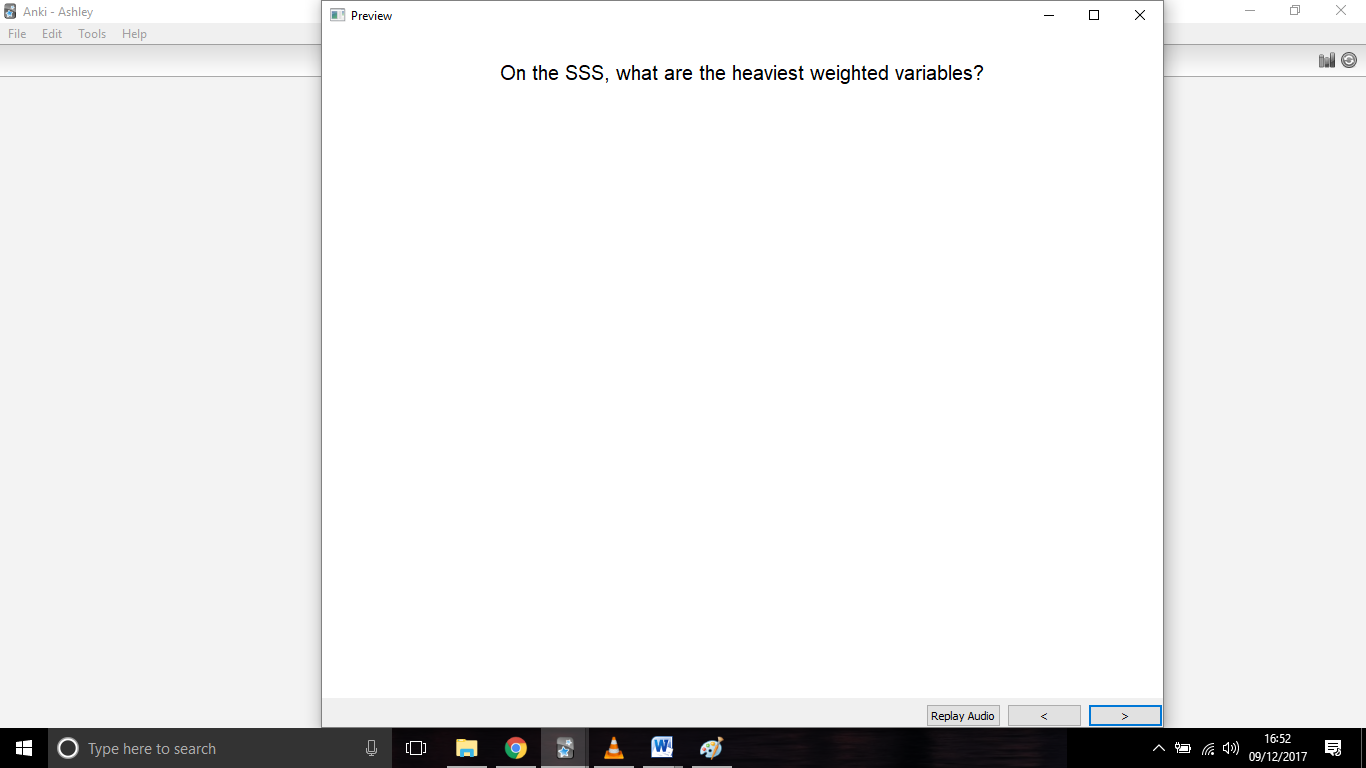1366x768 pixels.
Task: Maximize the Preview window
Action: [1094, 15]
